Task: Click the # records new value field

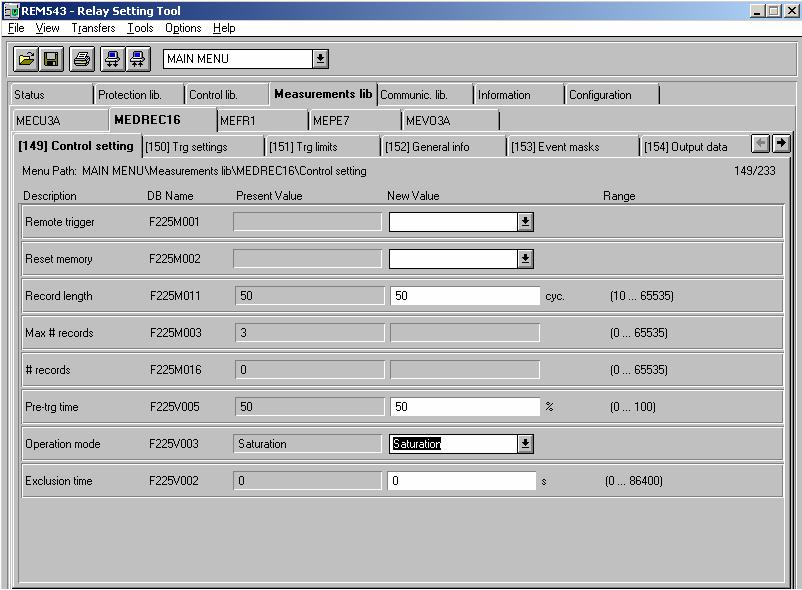Action: coord(464,370)
